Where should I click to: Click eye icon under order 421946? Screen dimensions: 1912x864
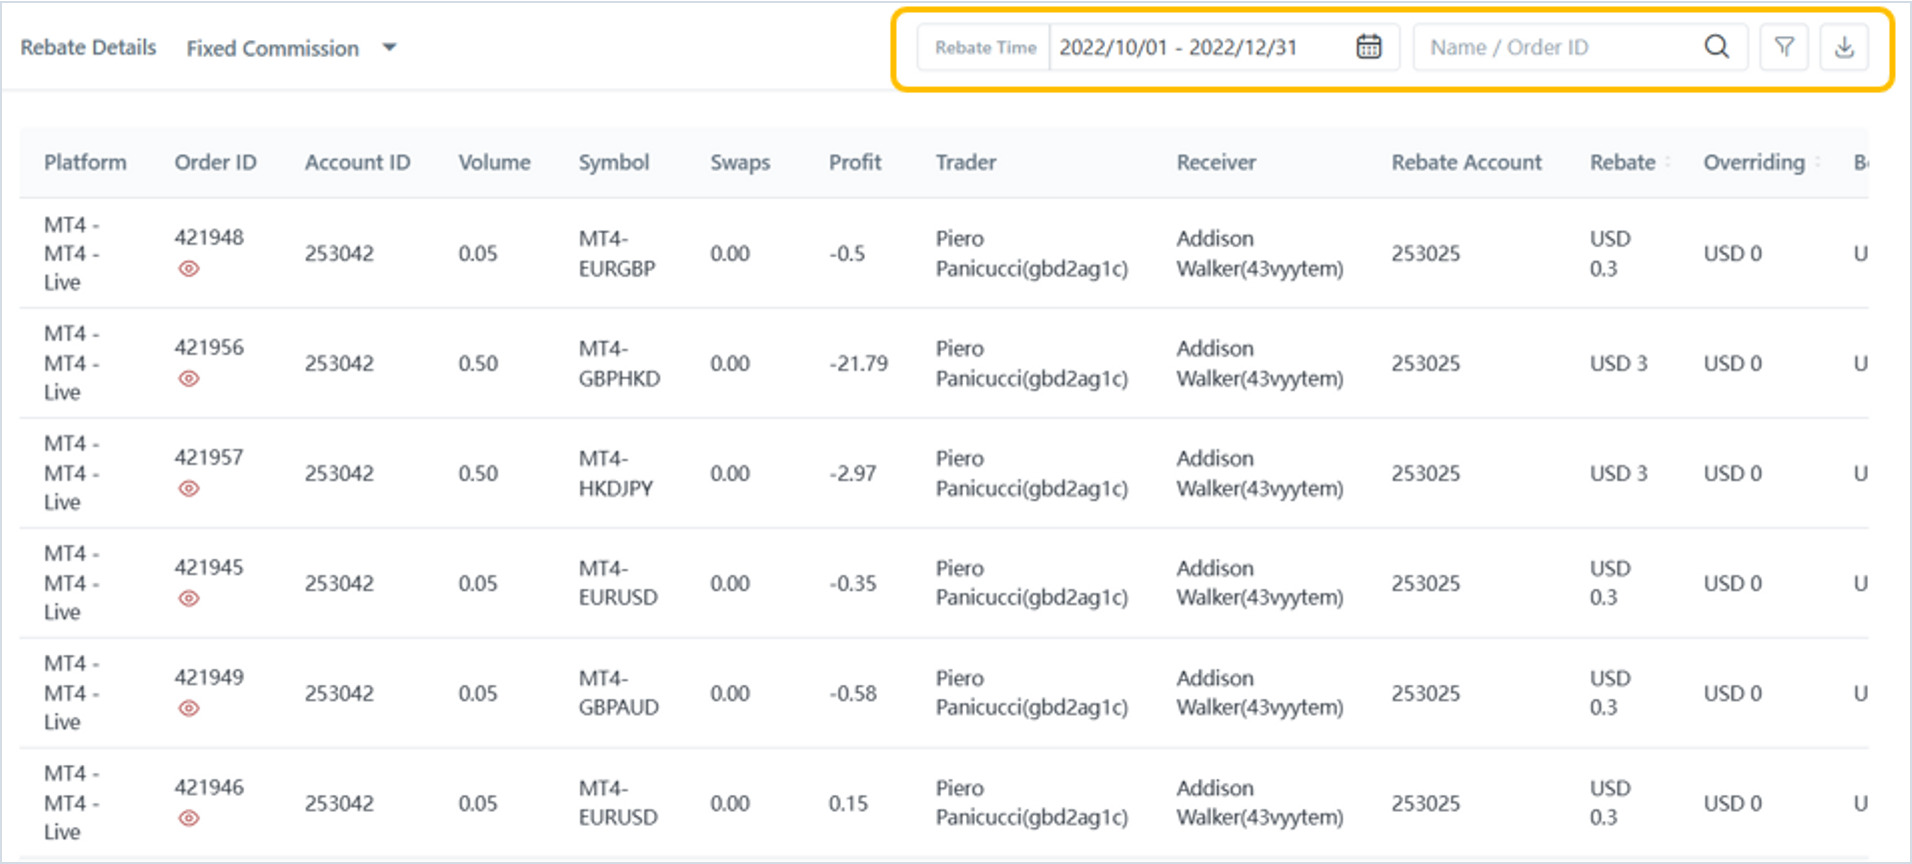pyautogui.click(x=189, y=819)
